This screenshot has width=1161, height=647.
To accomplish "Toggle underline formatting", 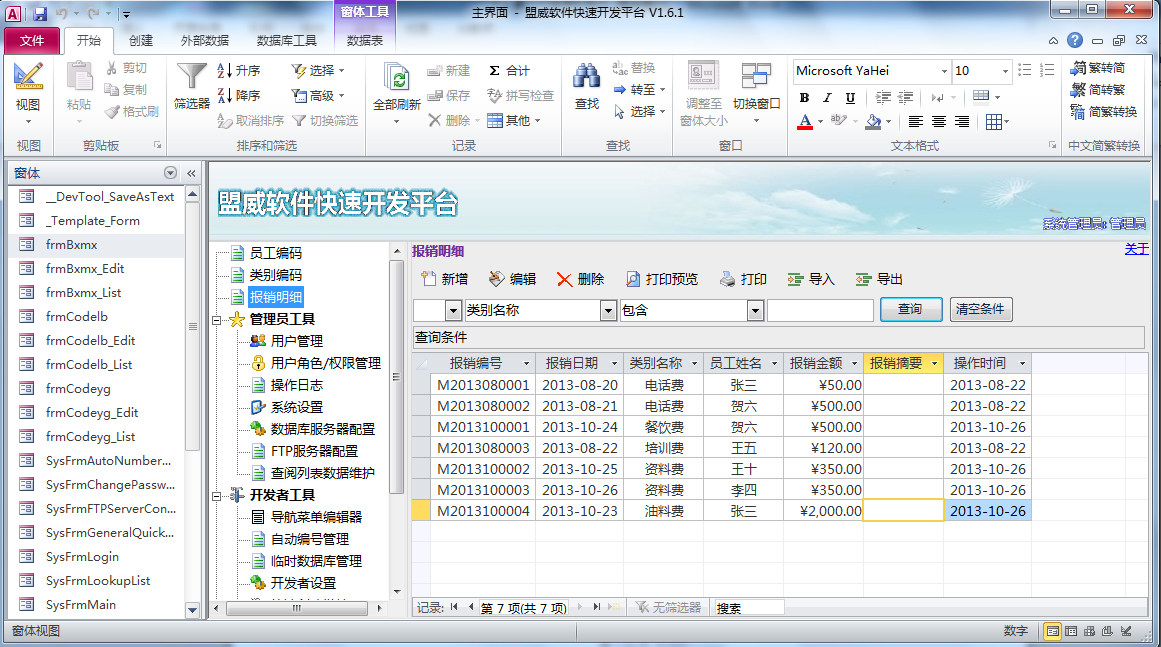I will pyautogui.click(x=850, y=97).
